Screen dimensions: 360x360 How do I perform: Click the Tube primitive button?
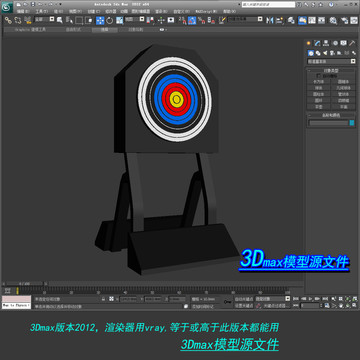pos(344,94)
